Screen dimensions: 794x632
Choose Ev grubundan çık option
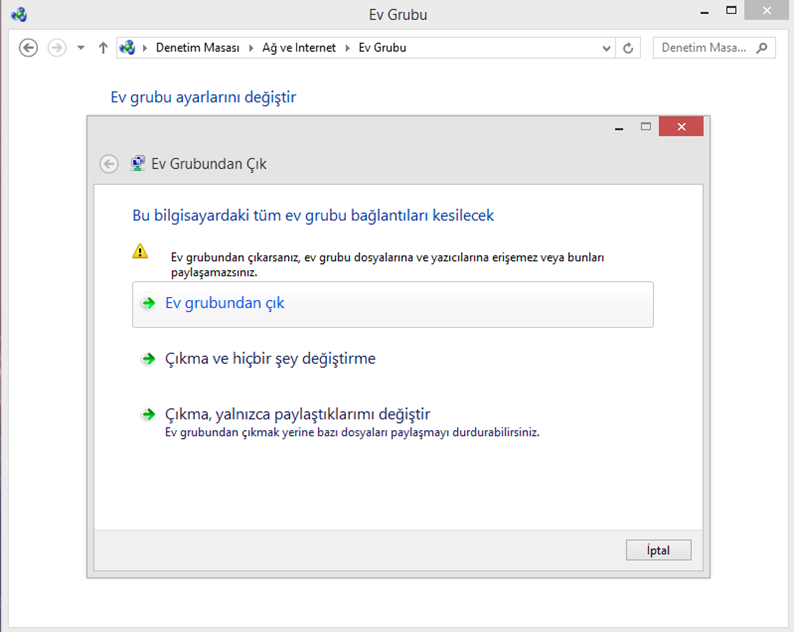393,304
